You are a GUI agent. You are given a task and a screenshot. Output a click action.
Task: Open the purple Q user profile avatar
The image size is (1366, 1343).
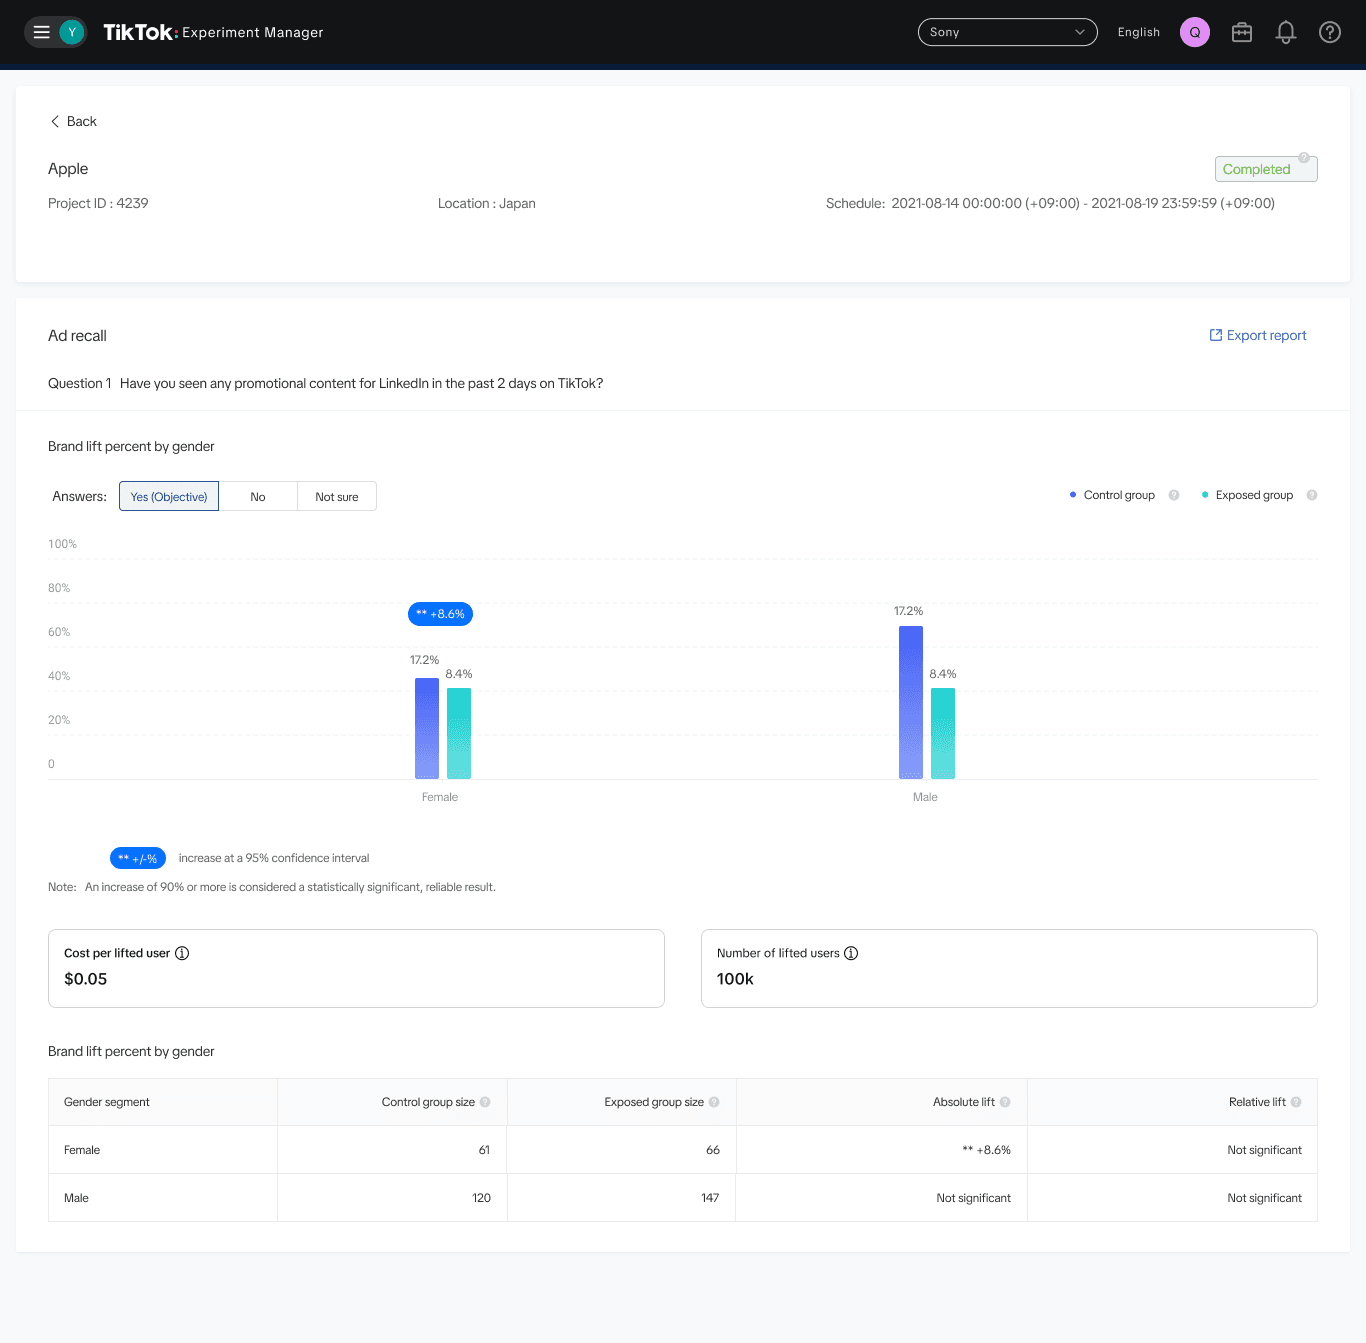(1195, 32)
